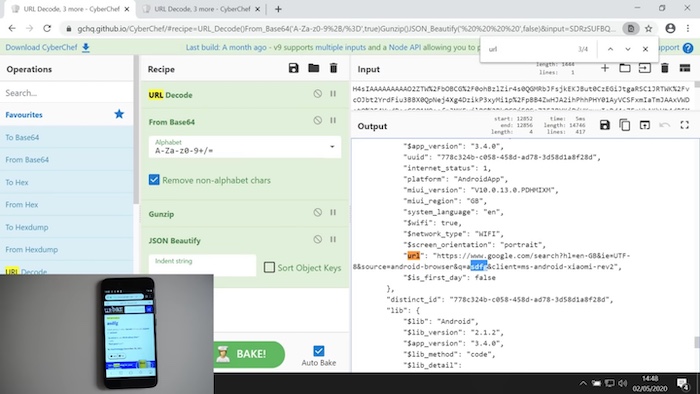Click the browser address bar URL

coord(346,29)
